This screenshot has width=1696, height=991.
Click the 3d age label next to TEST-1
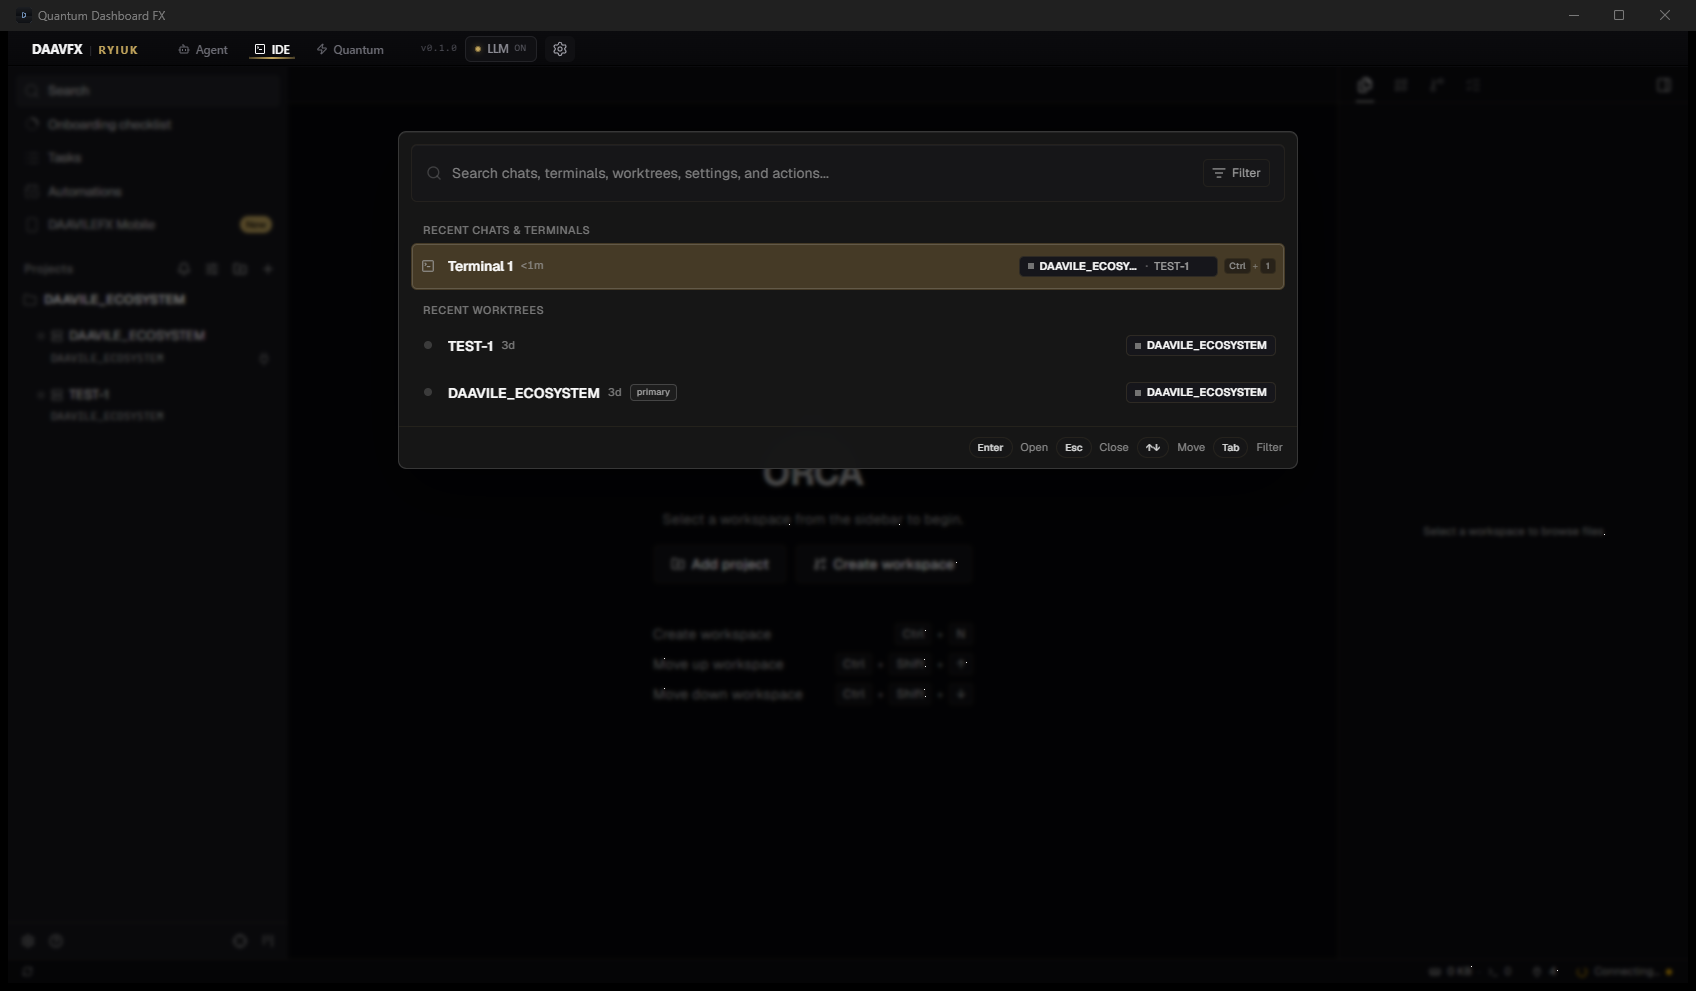508,345
